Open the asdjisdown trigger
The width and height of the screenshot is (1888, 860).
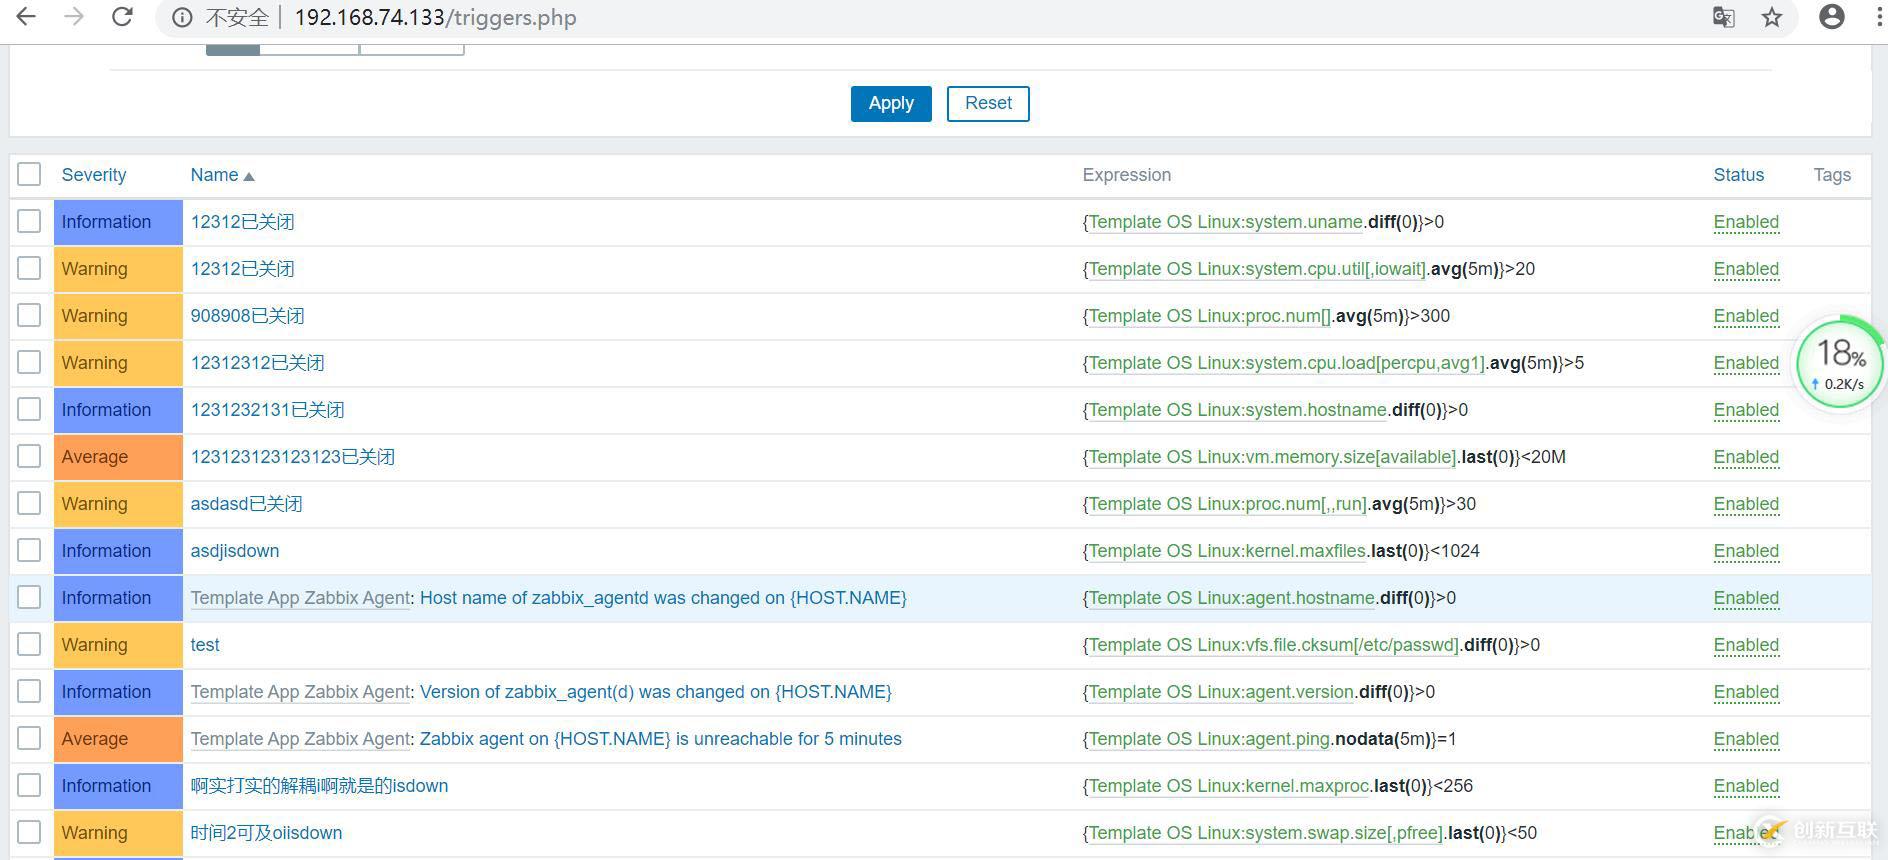pos(235,551)
